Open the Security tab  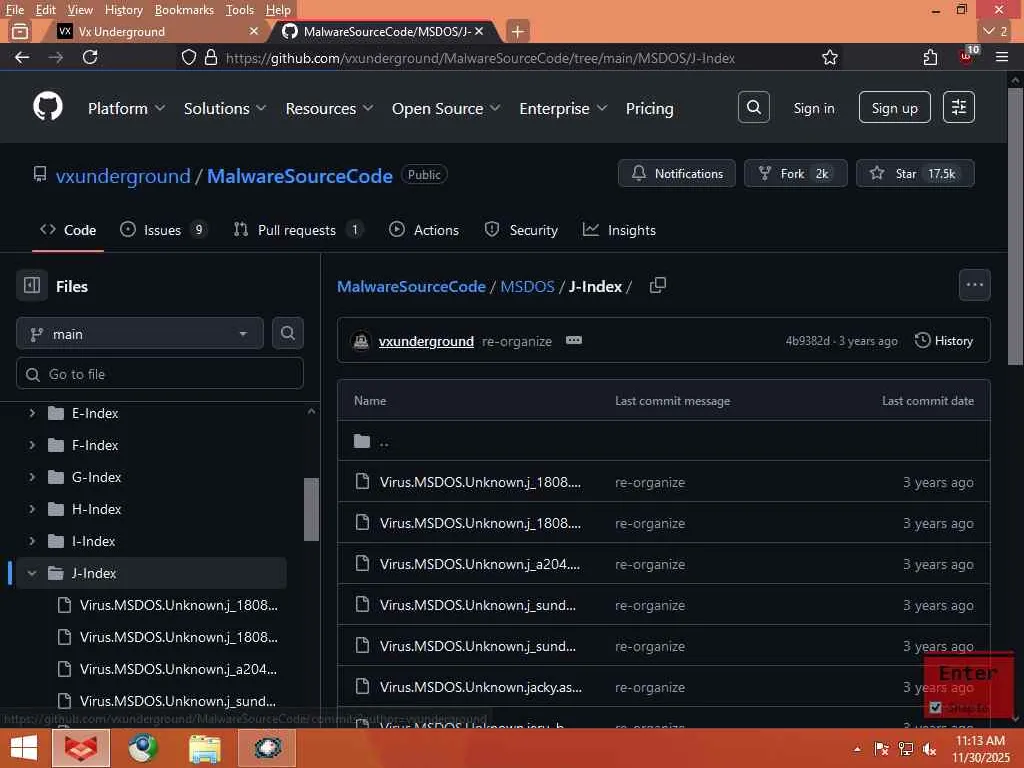coord(521,230)
